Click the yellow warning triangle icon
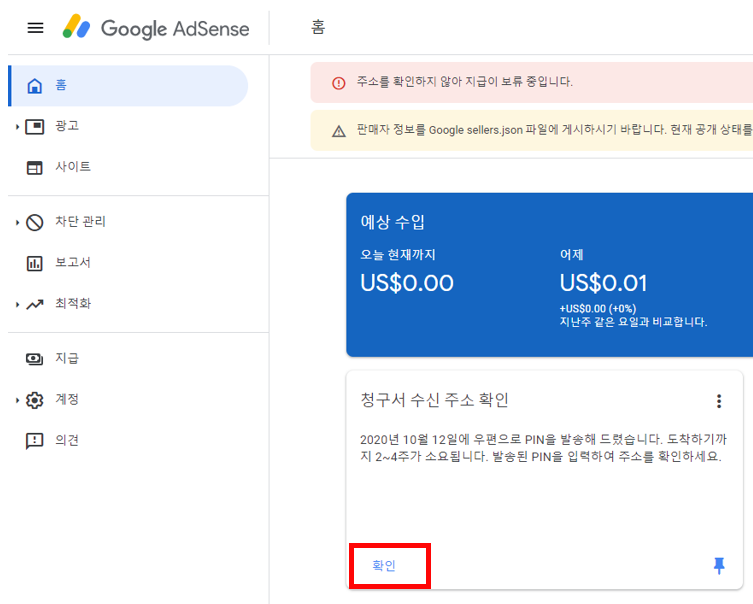Viewport: 753px width, 604px height. pos(339,131)
